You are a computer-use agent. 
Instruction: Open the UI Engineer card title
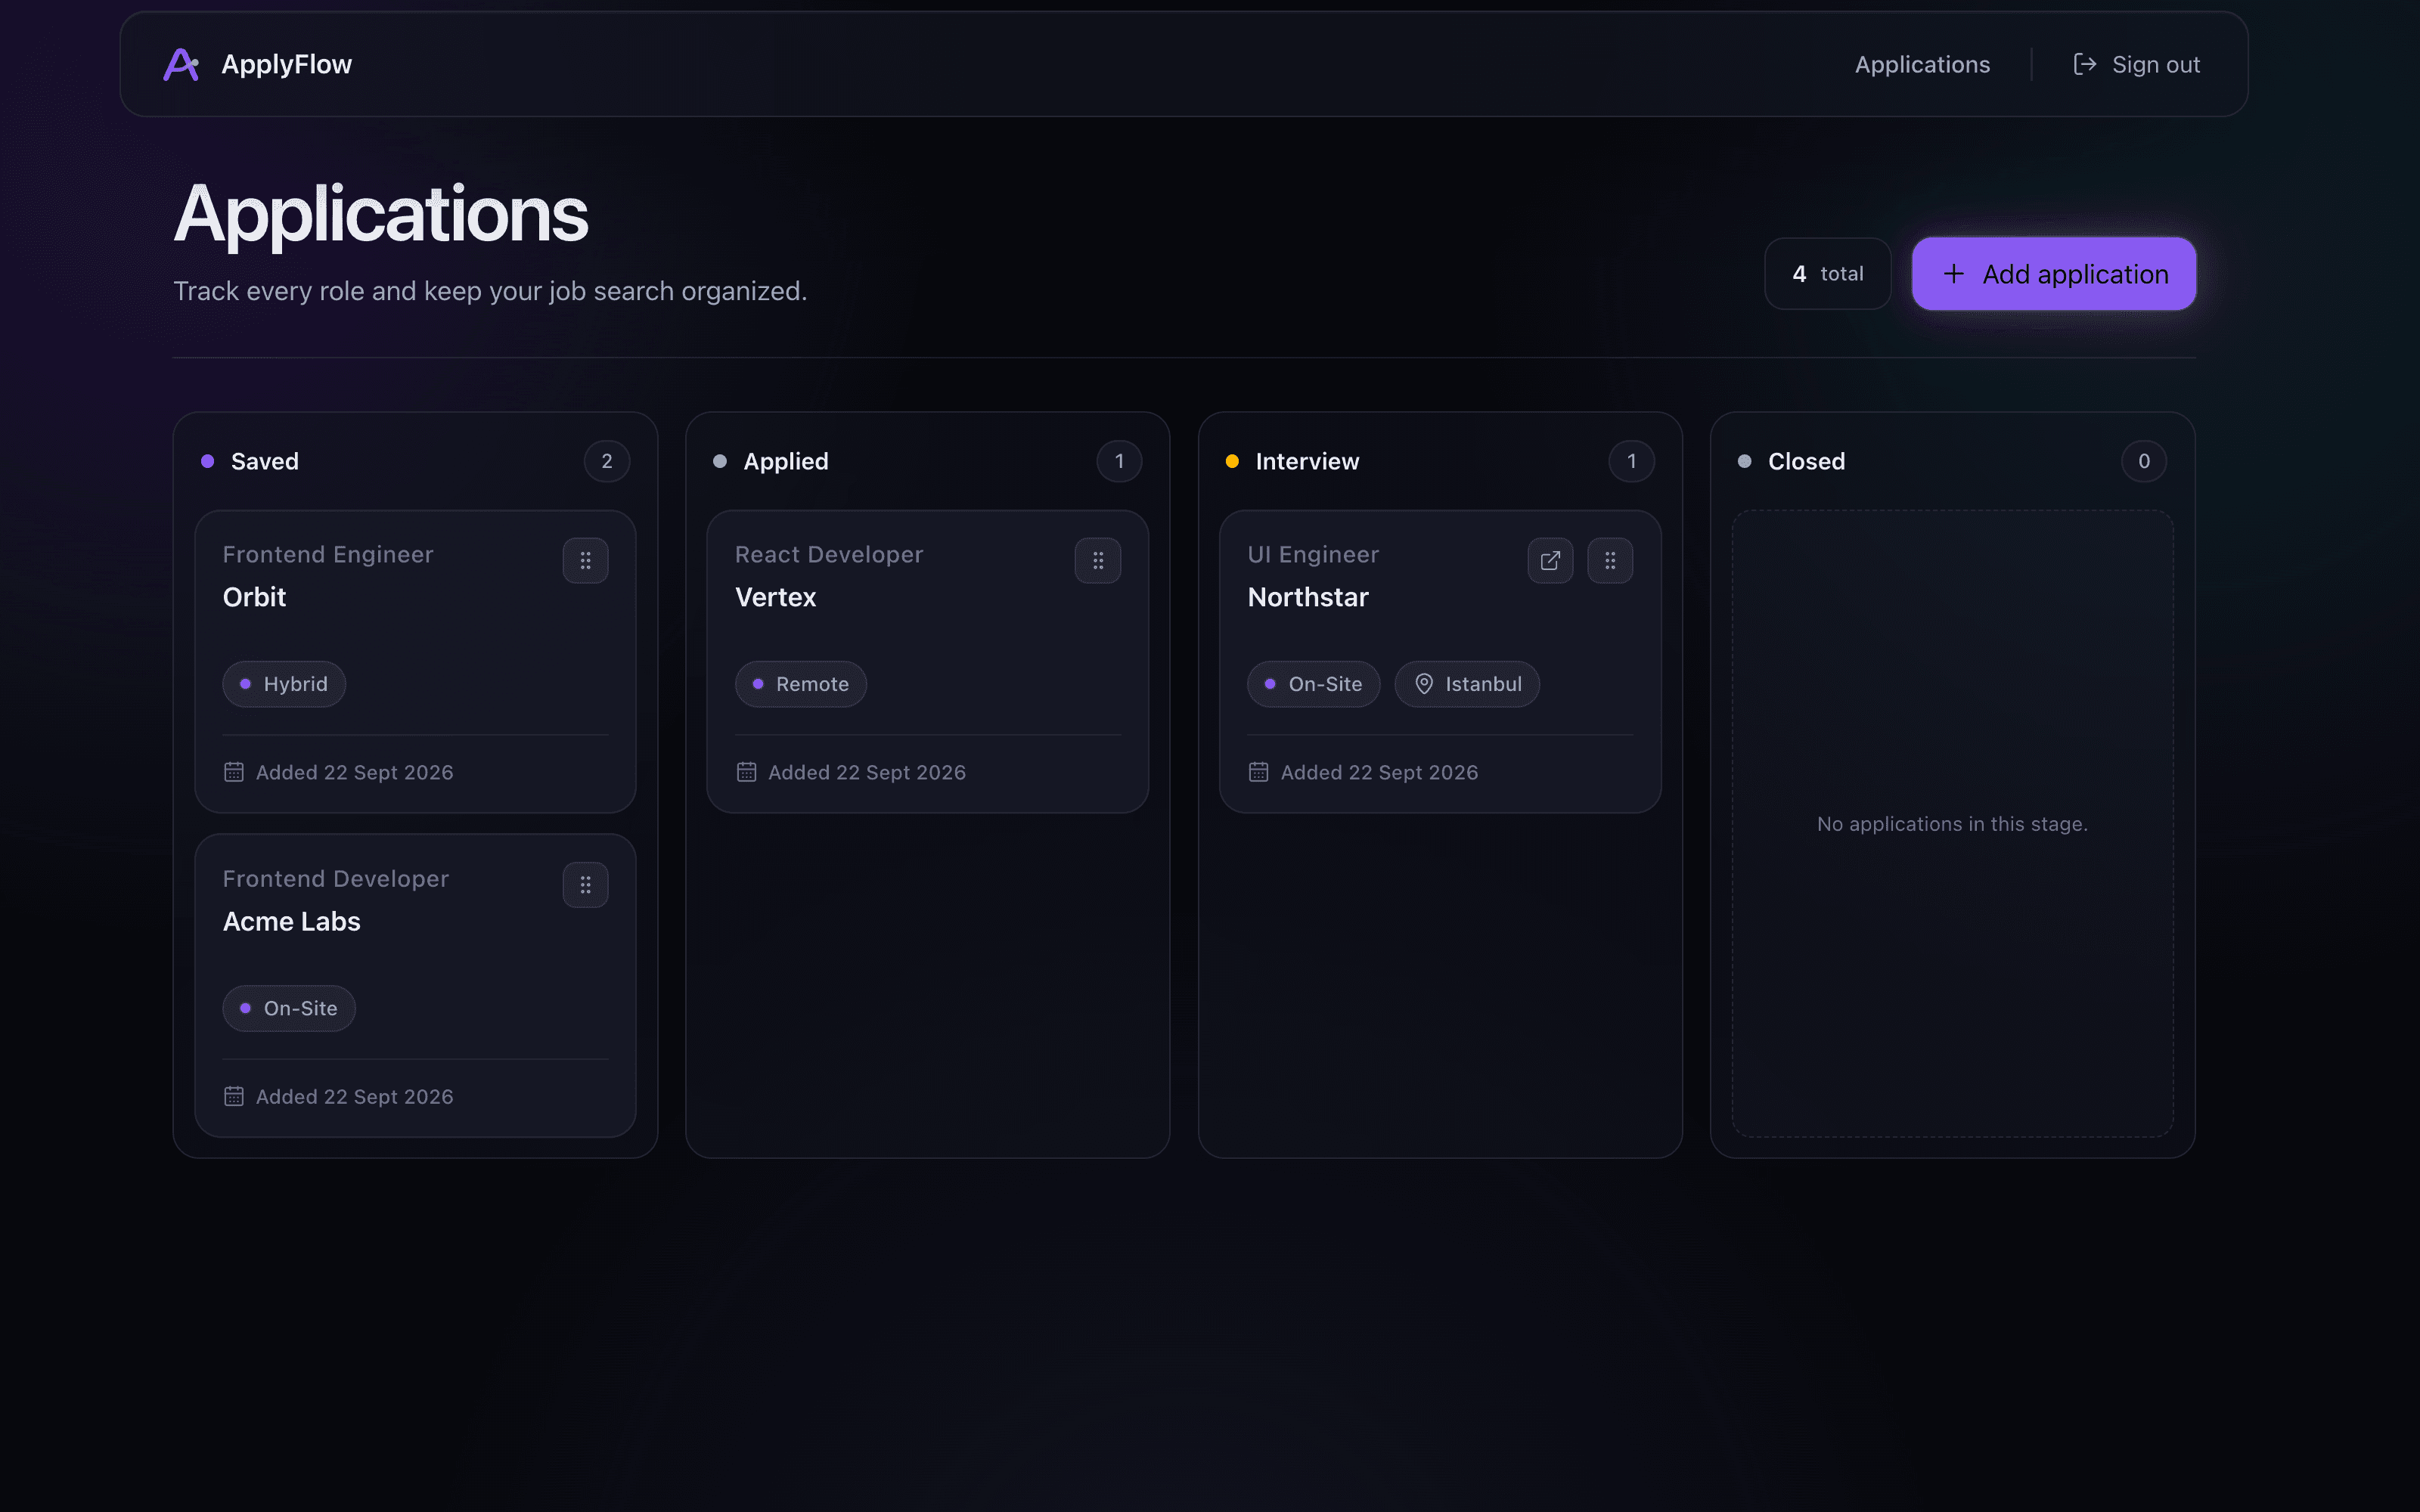(1313, 554)
